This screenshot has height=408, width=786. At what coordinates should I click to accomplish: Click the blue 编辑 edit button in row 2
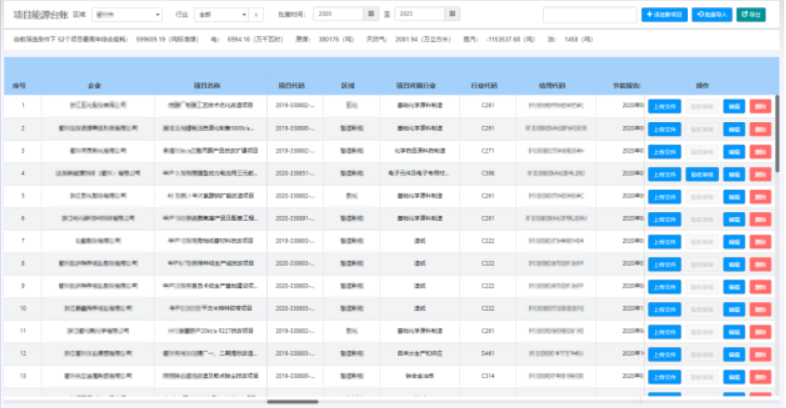(x=734, y=128)
